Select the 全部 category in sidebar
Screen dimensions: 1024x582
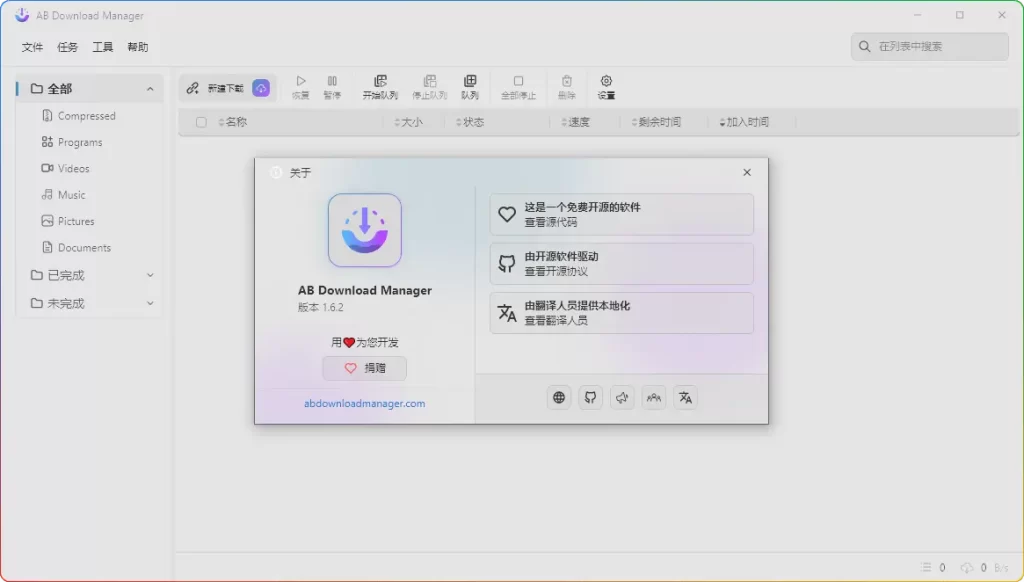tap(88, 89)
